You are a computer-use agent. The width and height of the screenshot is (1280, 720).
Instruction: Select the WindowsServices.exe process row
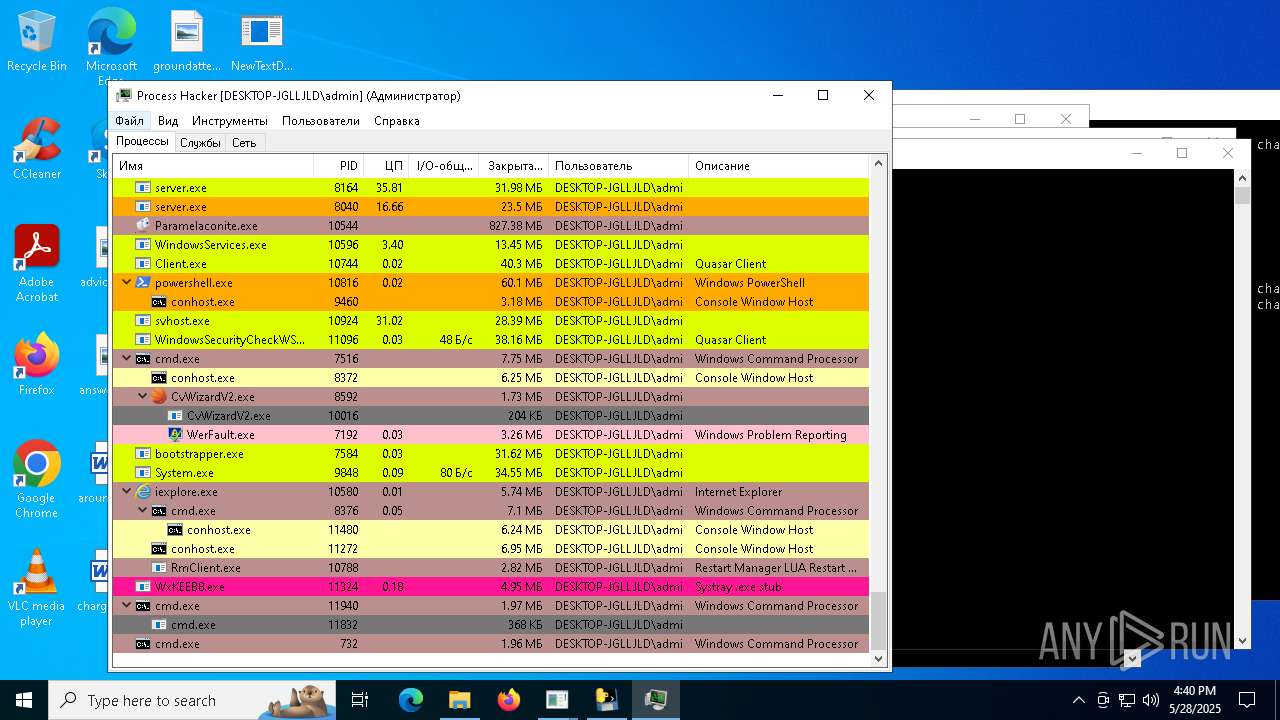pos(491,245)
